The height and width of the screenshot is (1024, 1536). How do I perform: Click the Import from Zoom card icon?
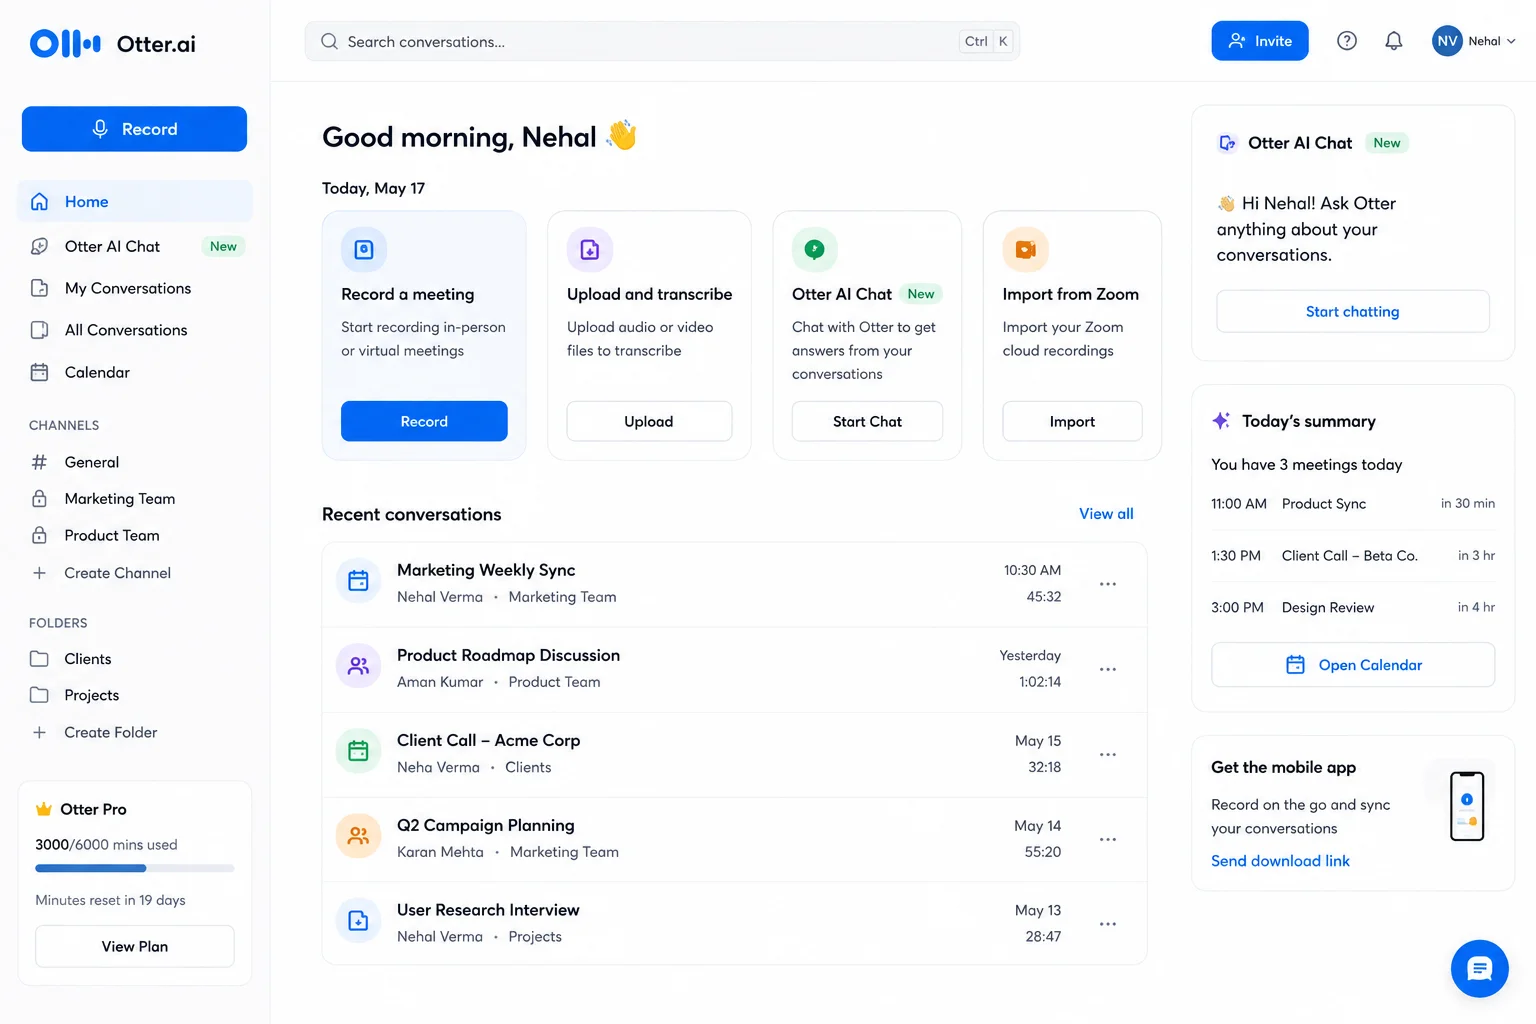coord(1026,249)
